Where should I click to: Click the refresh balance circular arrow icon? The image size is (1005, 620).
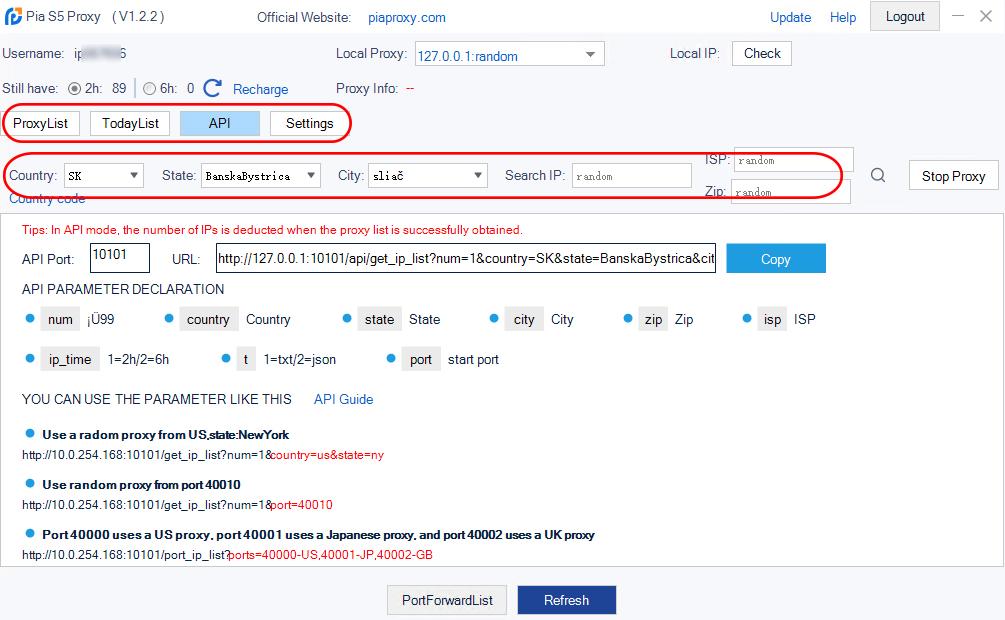212,88
